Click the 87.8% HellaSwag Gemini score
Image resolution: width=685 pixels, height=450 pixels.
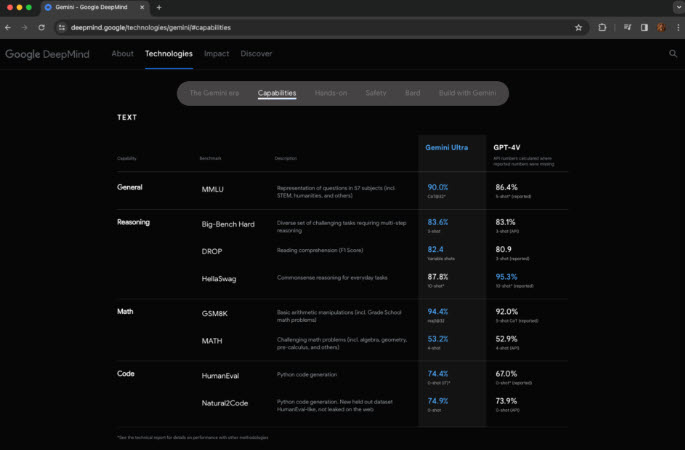pyautogui.click(x=438, y=277)
